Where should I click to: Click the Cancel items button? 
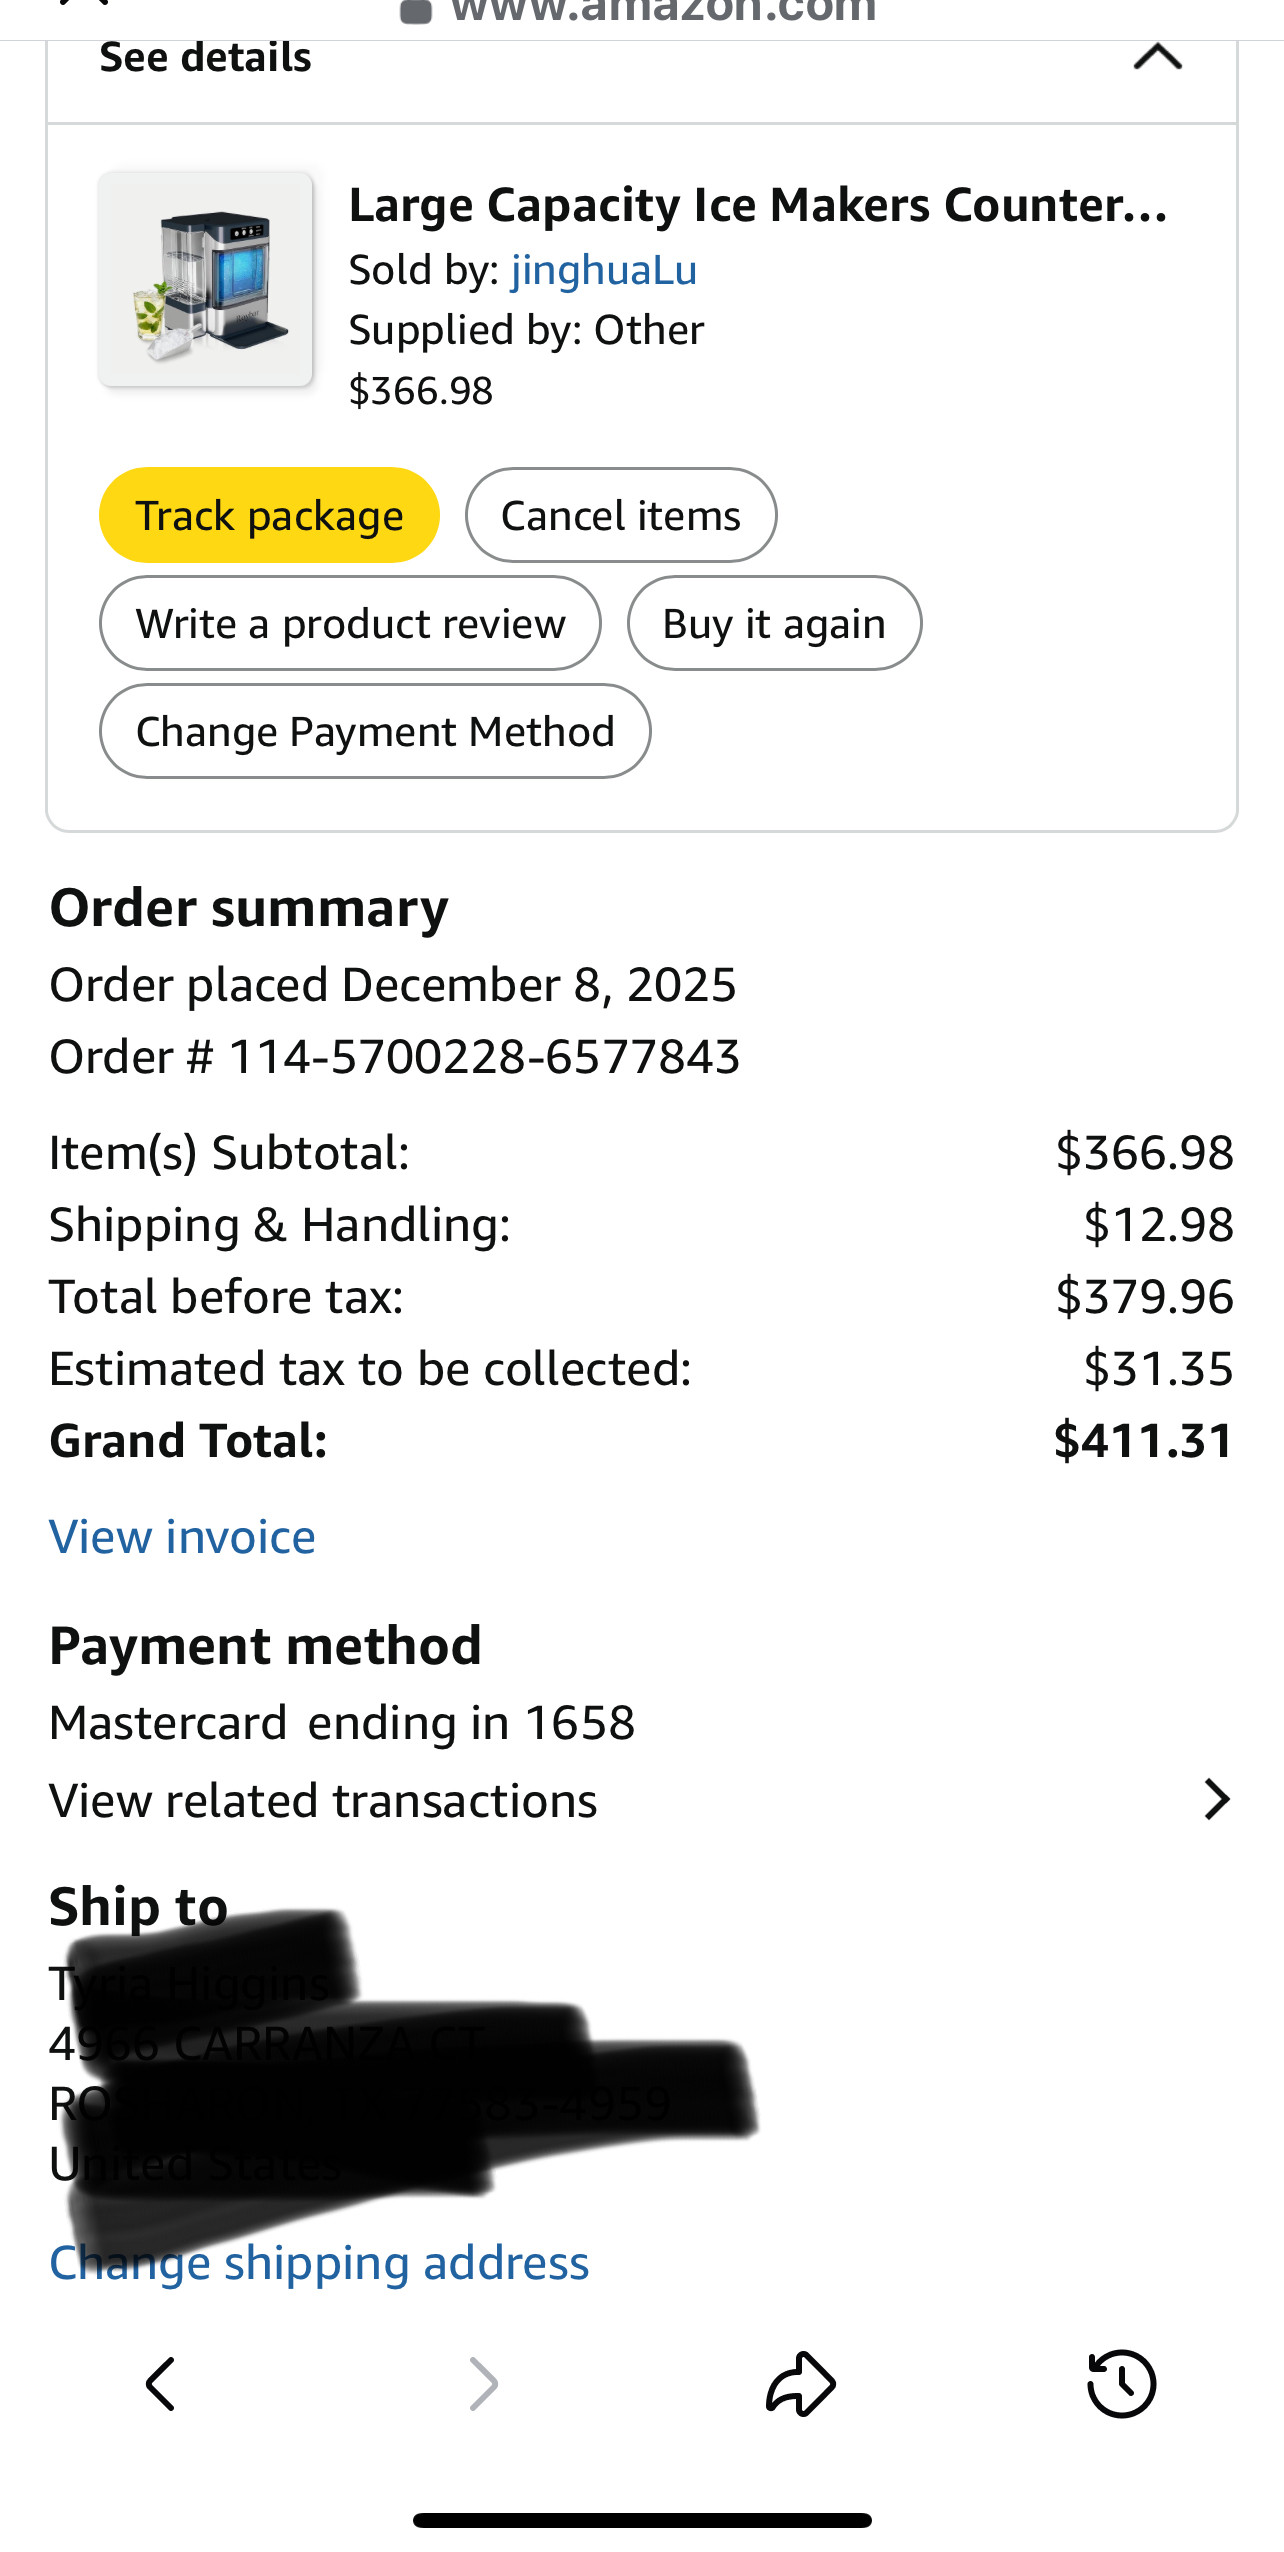(x=620, y=515)
